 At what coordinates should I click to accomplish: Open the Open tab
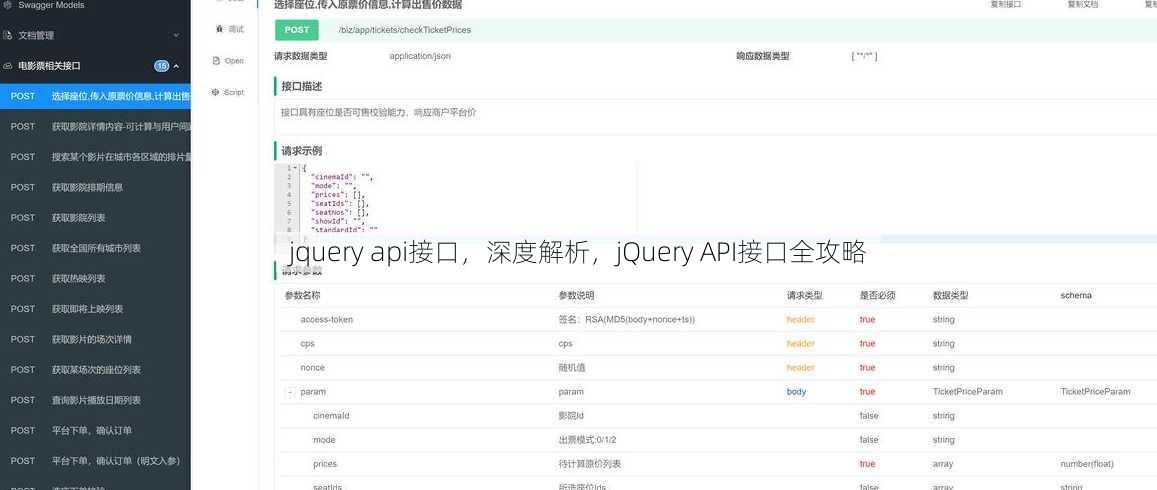228,61
